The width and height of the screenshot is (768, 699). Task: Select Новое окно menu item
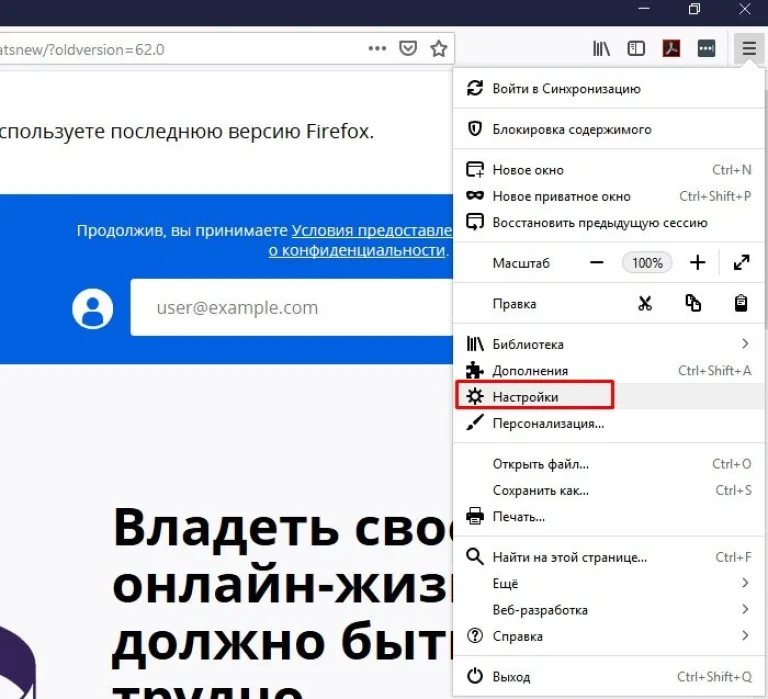click(x=608, y=170)
